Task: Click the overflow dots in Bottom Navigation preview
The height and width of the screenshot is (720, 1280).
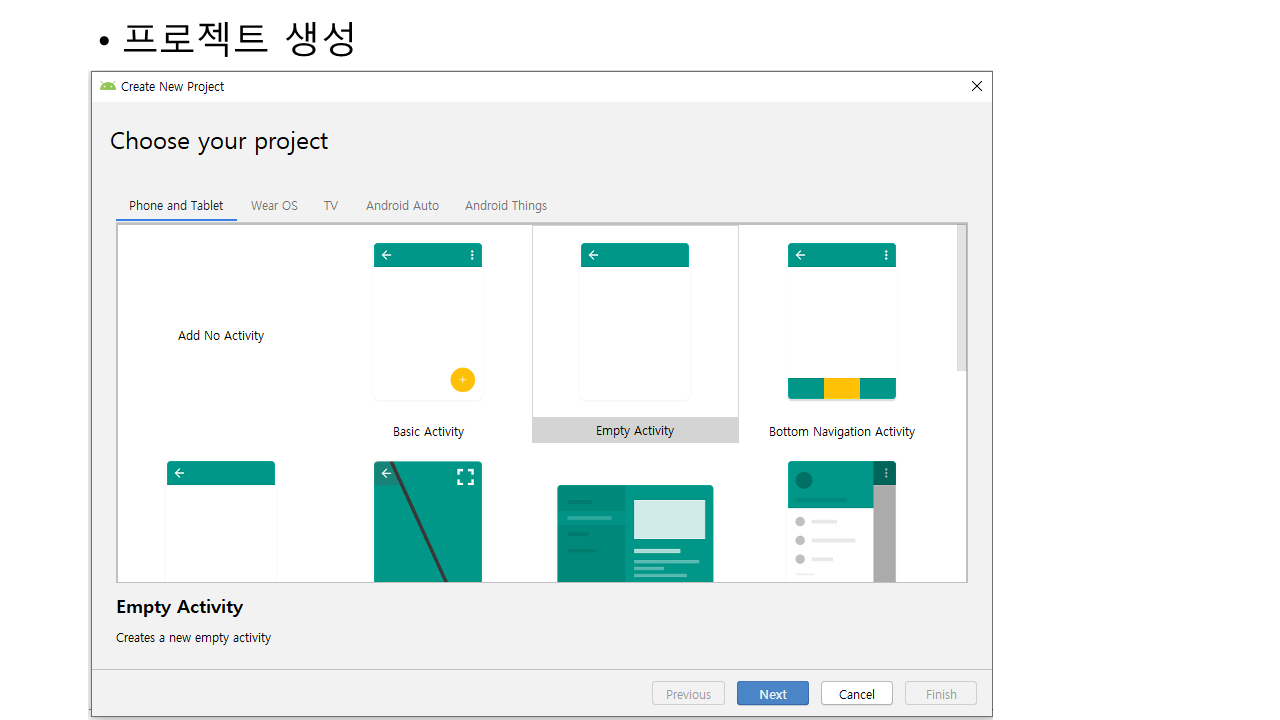Action: pyautogui.click(x=886, y=255)
